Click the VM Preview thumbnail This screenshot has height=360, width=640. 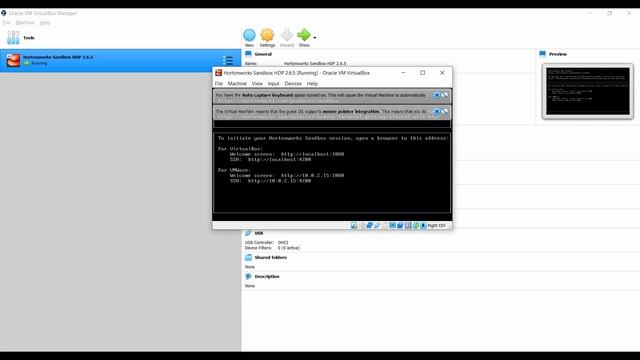click(588, 91)
